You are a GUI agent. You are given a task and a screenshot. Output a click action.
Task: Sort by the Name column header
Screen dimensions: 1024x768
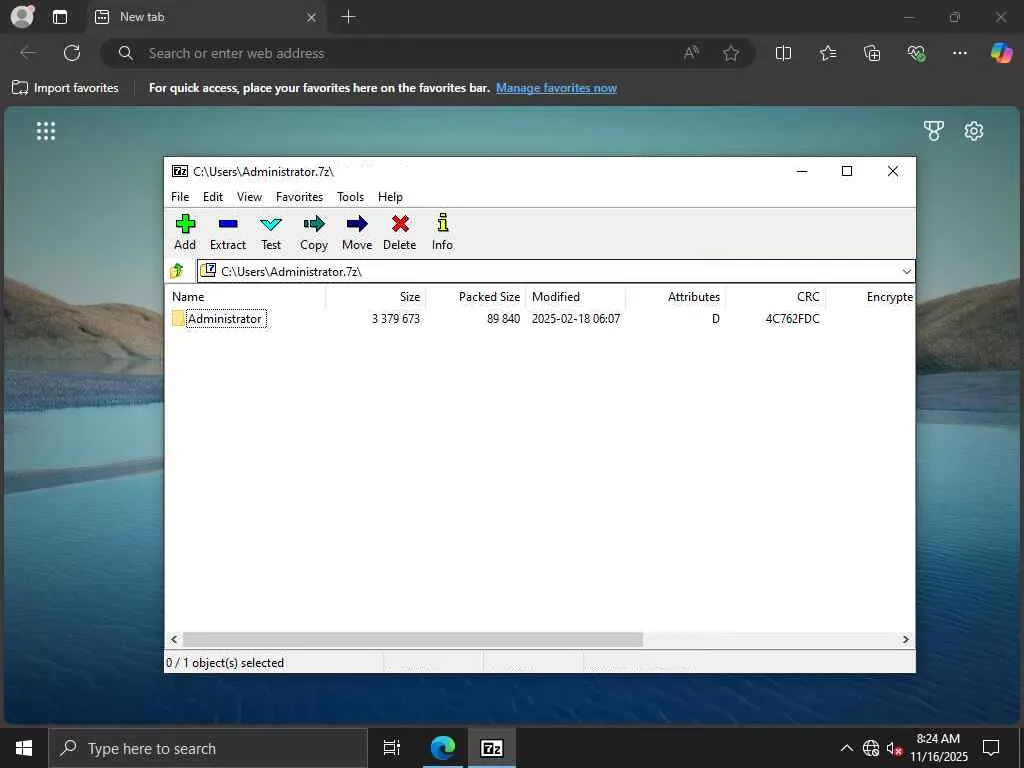tap(245, 296)
